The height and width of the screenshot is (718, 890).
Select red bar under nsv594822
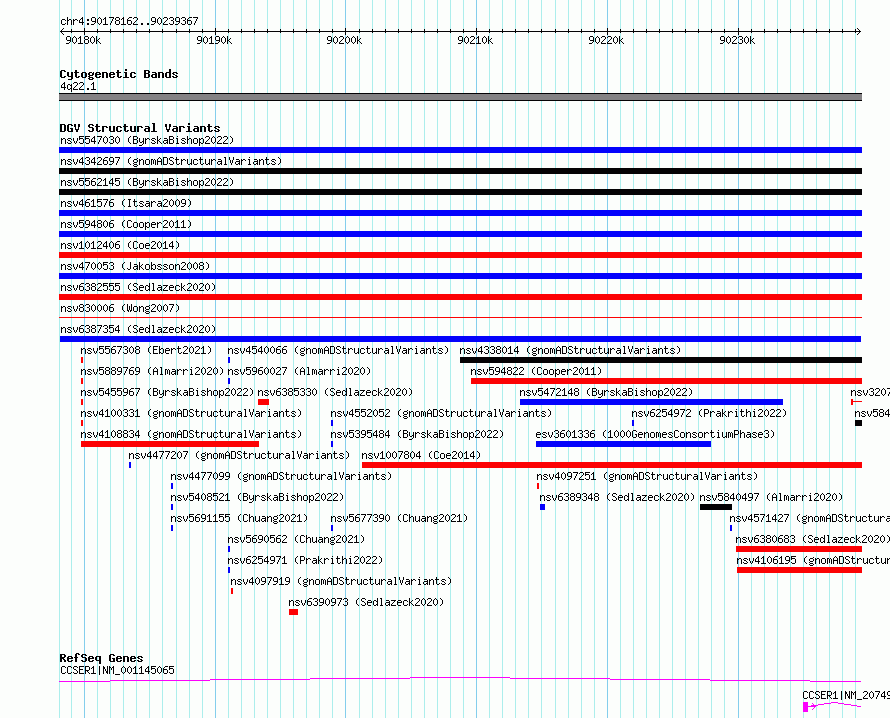point(666,381)
